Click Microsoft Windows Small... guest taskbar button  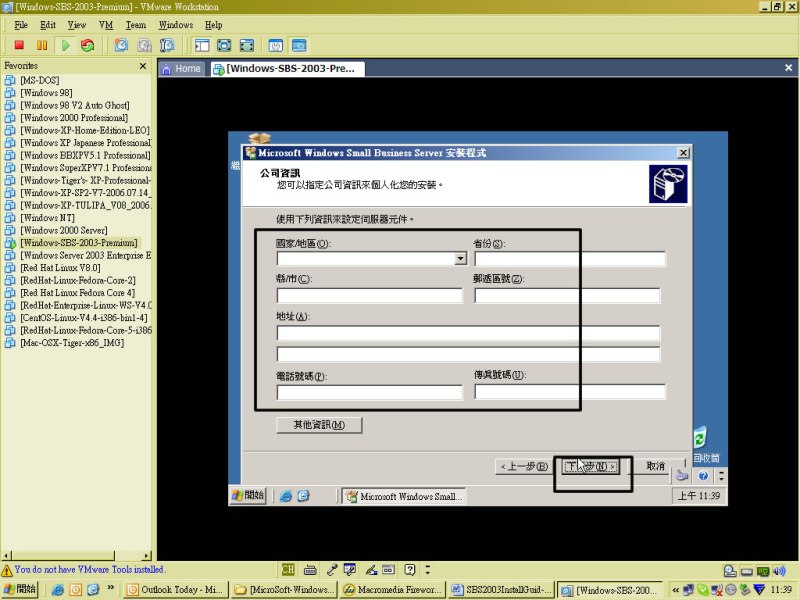(404, 496)
